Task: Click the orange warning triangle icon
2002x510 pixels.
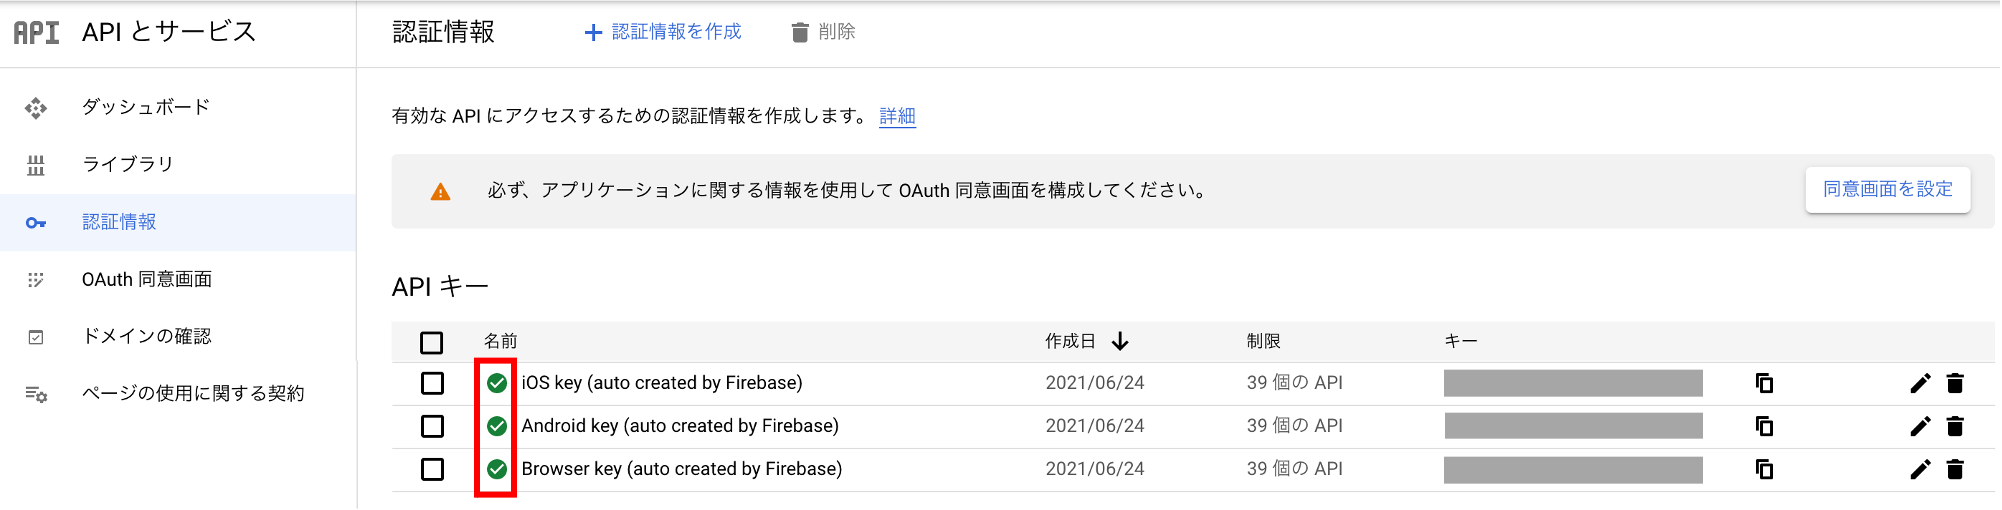Action: pos(440,191)
